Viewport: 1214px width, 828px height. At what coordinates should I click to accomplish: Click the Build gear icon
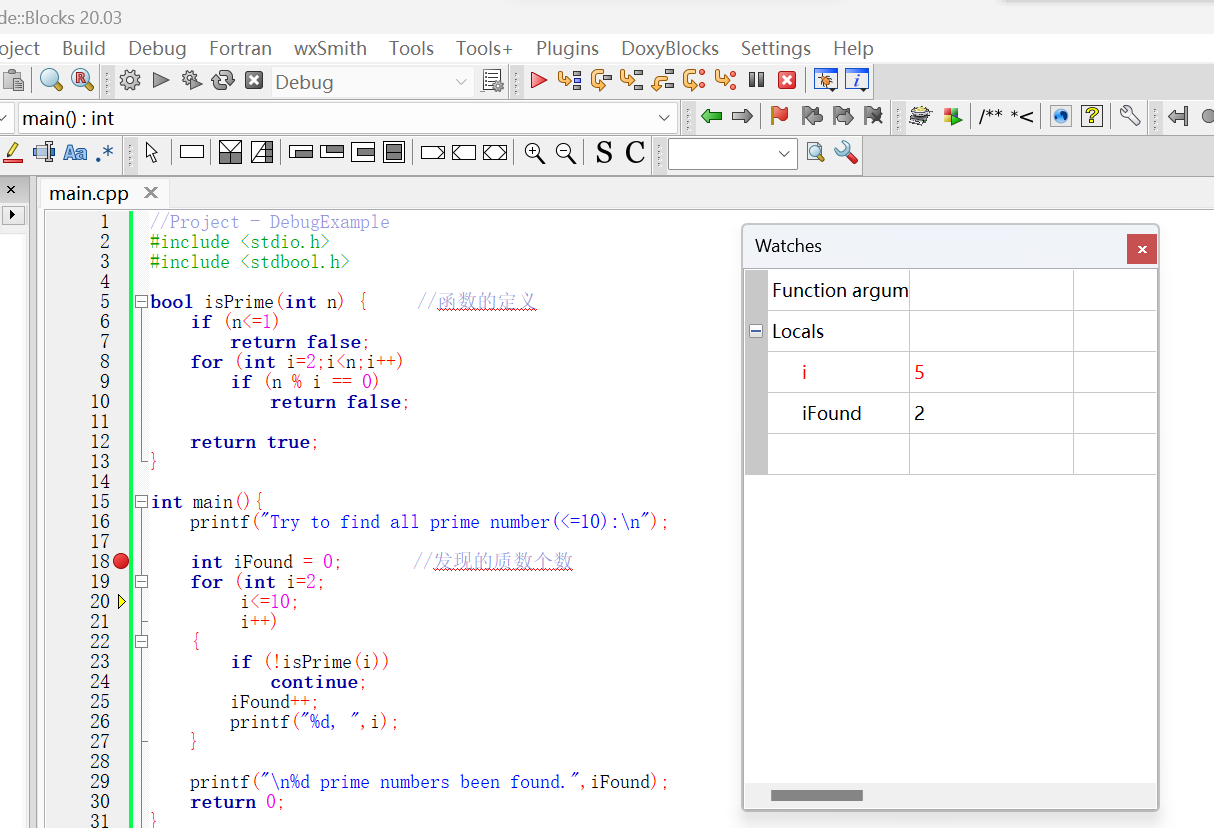coord(130,81)
